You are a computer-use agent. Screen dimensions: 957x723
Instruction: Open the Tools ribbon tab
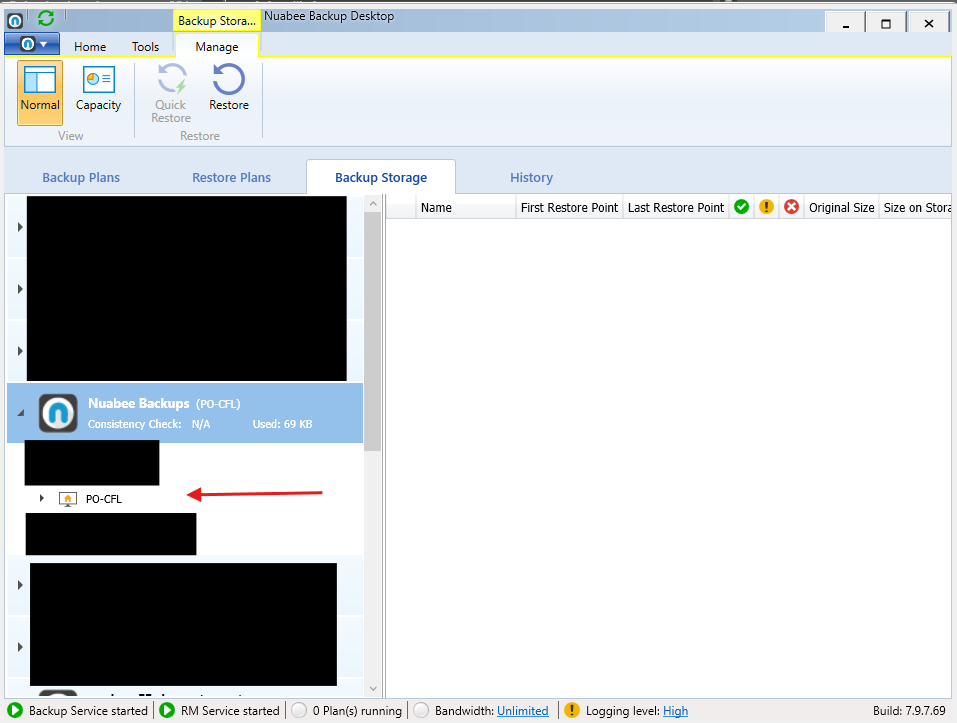pos(145,46)
